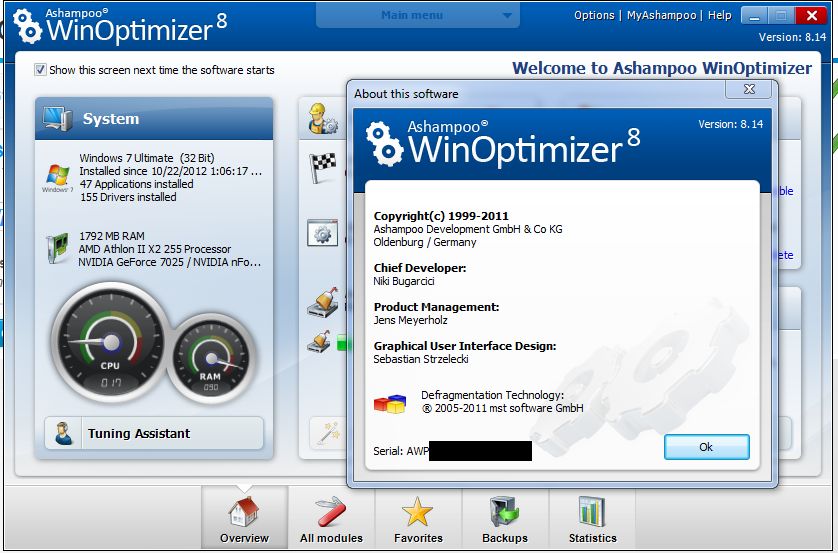This screenshot has width=838, height=553.
Task: Switch to the Overview tab
Action: [244, 517]
